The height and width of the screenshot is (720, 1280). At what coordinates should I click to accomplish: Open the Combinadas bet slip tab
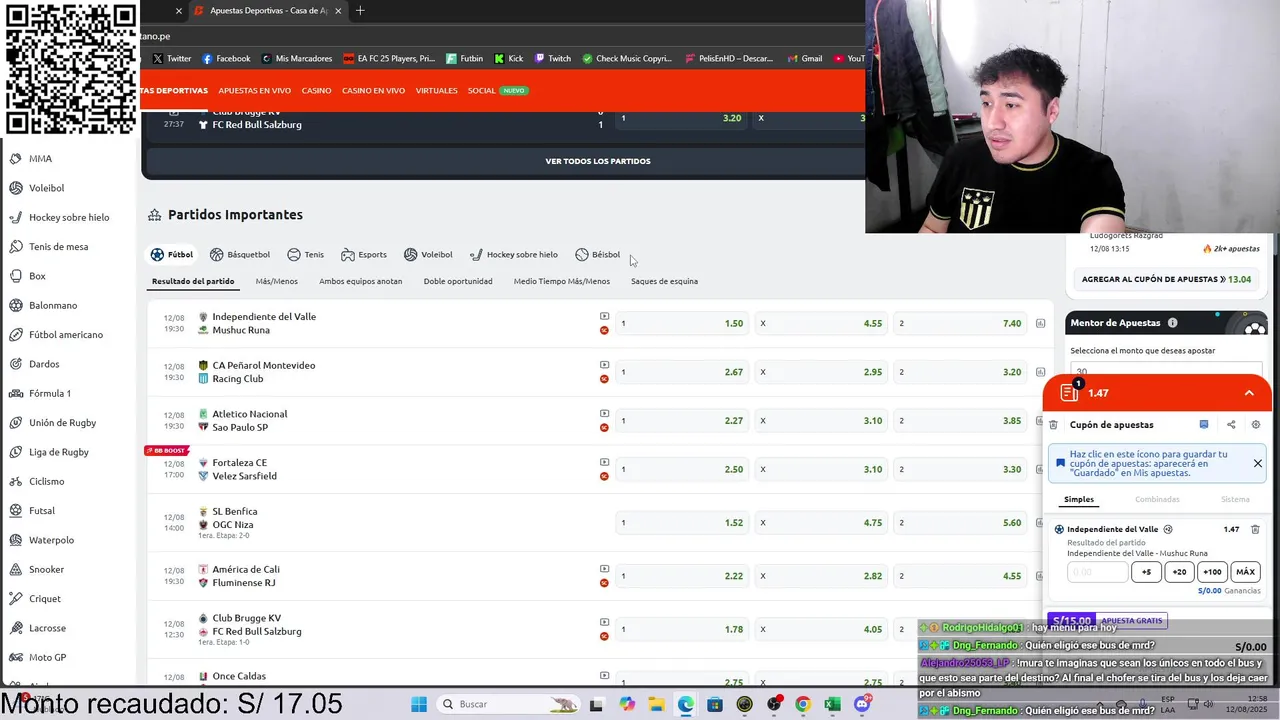(1157, 499)
